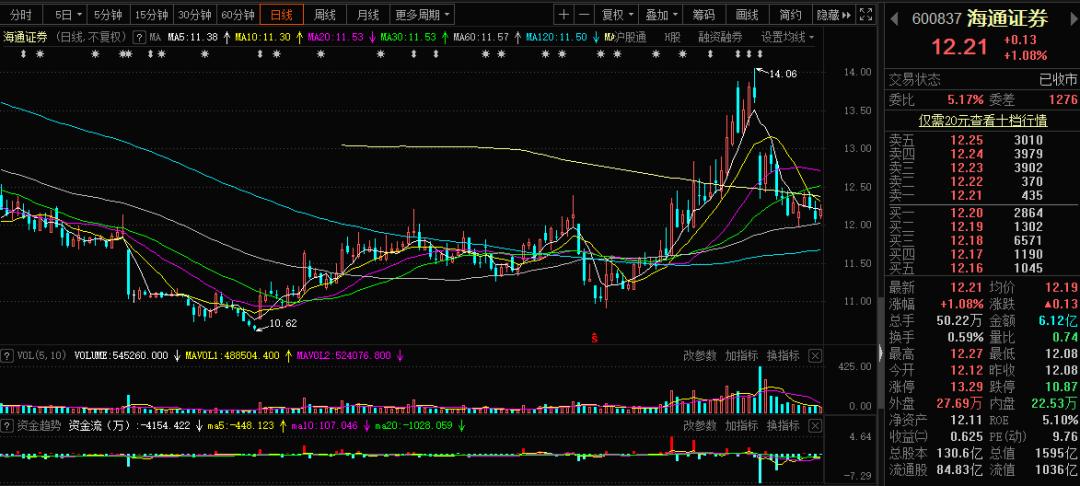Viewport: 1080px width, 486px height.
Task: Click 换指标 in VOL panel
Action: pyautogui.click(x=783, y=356)
